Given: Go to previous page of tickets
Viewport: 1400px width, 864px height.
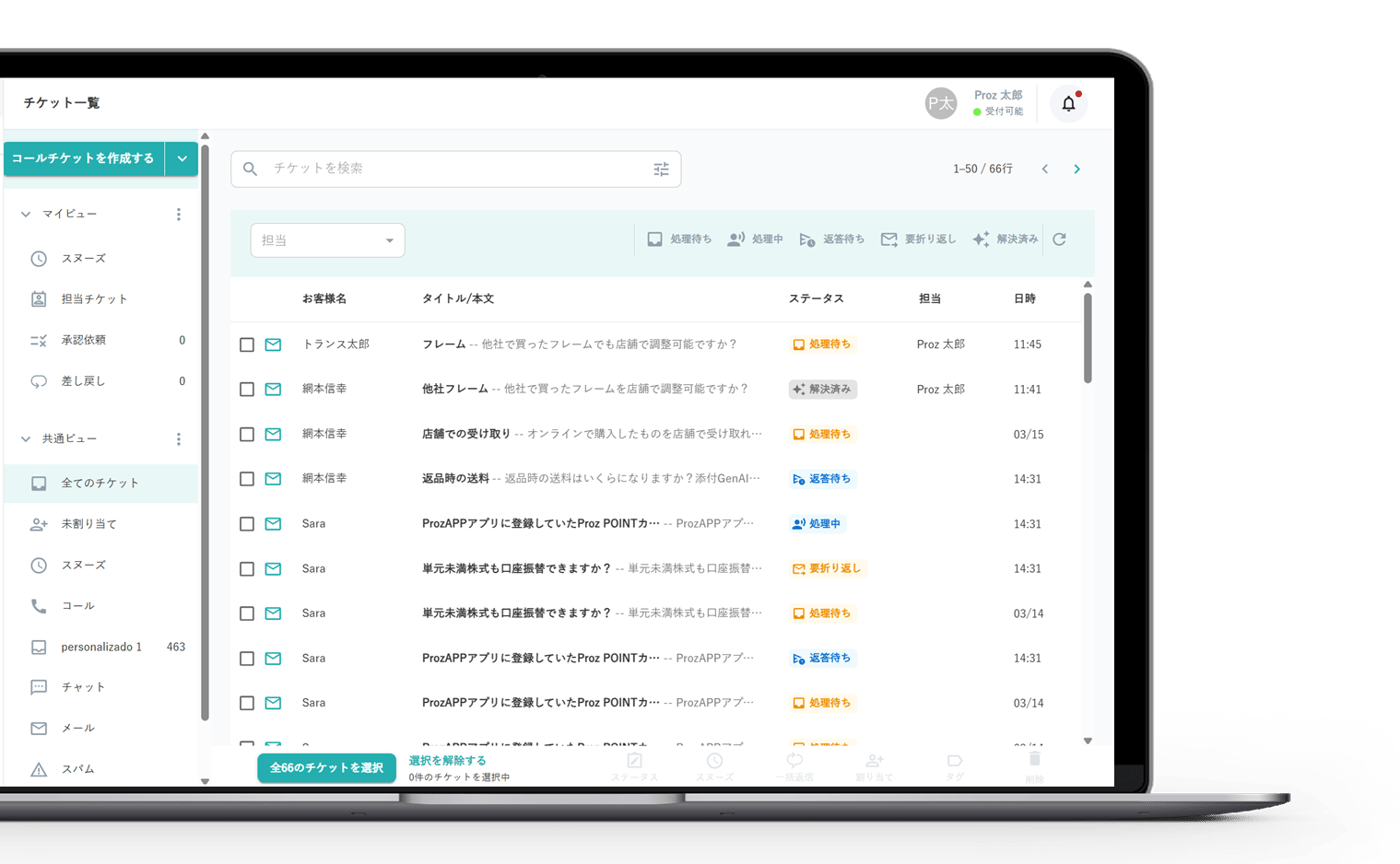Looking at the screenshot, I should (1045, 169).
